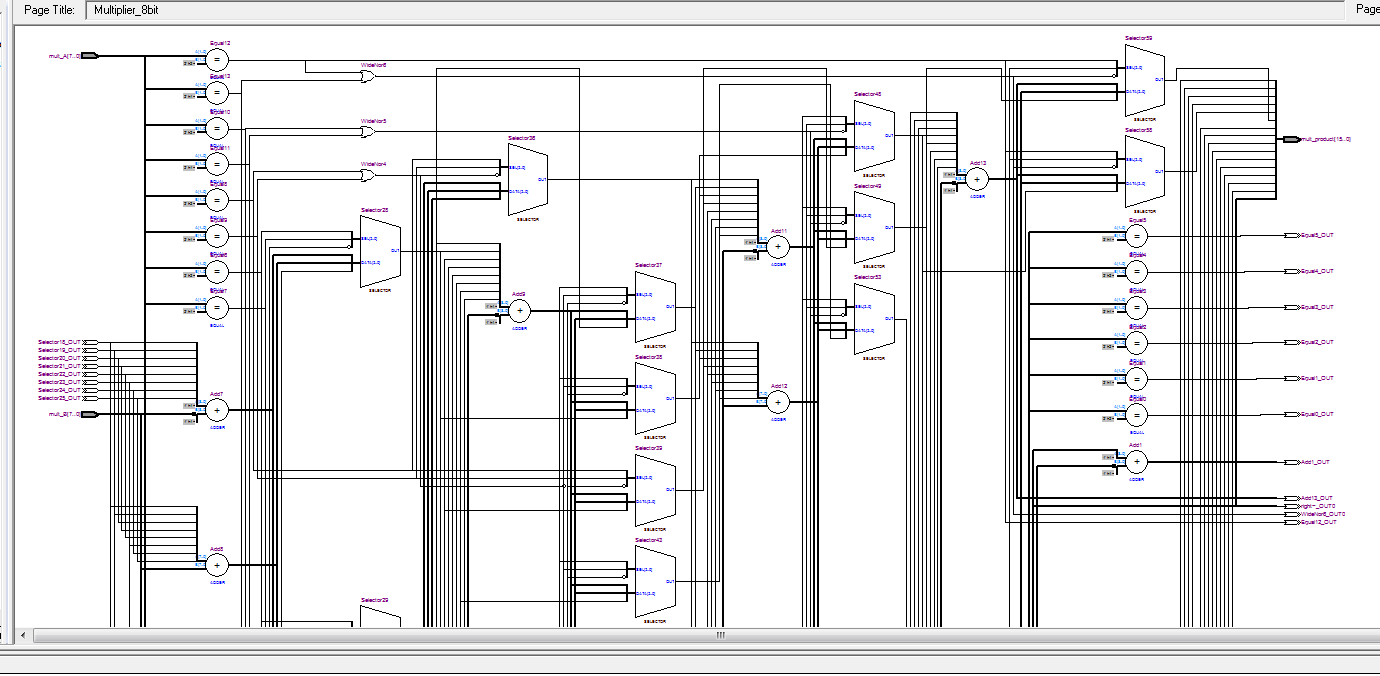This screenshot has width=1380, height=676.
Task: Select the Add1_OUT output connector
Action: click(1291, 462)
